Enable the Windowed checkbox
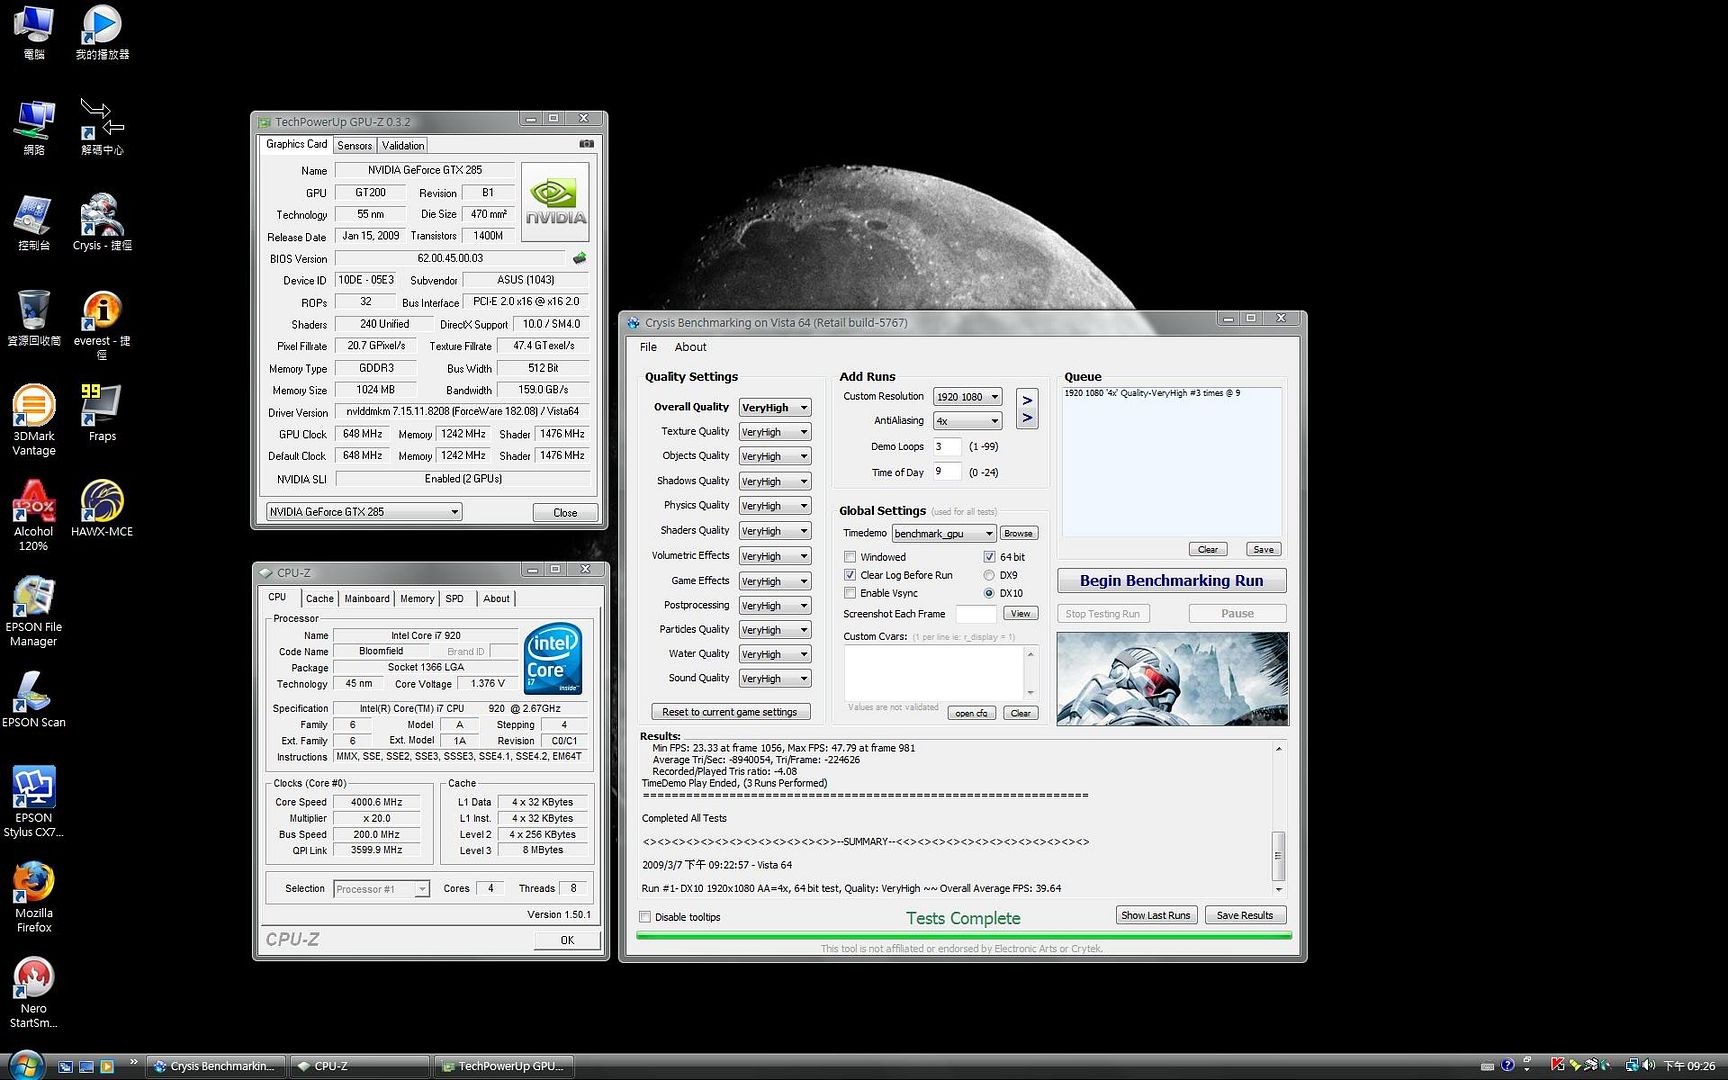1728x1080 pixels. coord(850,557)
